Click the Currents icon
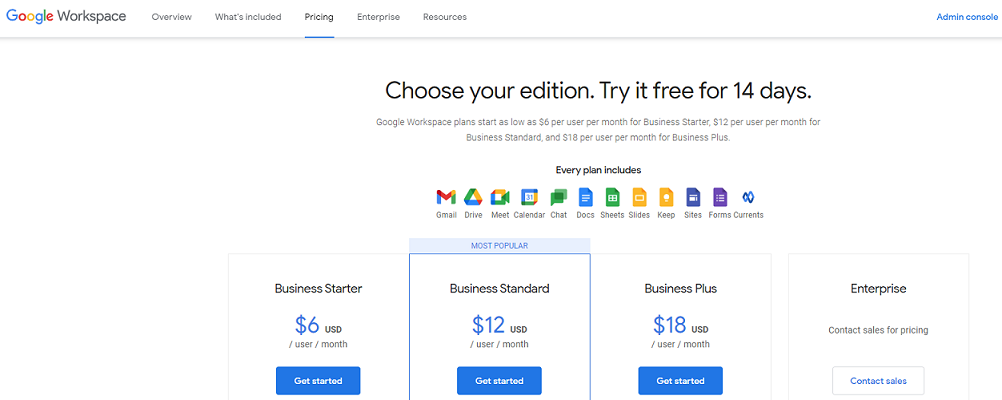The width and height of the screenshot is (1002, 400). click(748, 197)
